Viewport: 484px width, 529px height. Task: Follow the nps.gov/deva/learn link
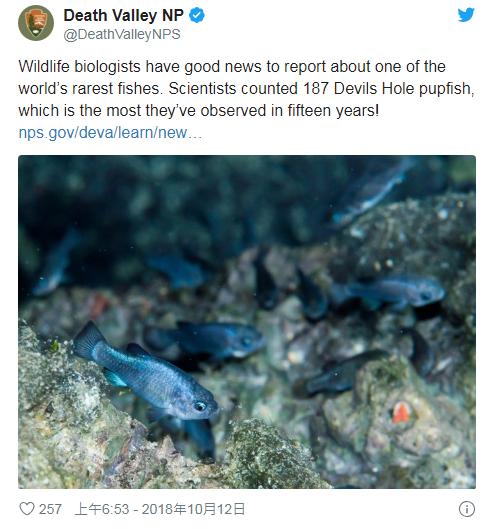pyautogui.click(x=110, y=133)
